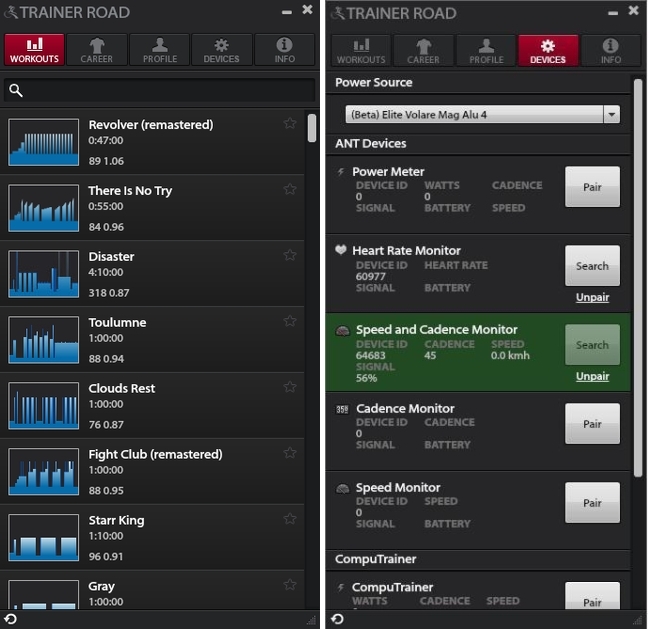Viewport: 649px width, 629px height.
Task: Select active Devices tab in right window
Action: point(548,51)
